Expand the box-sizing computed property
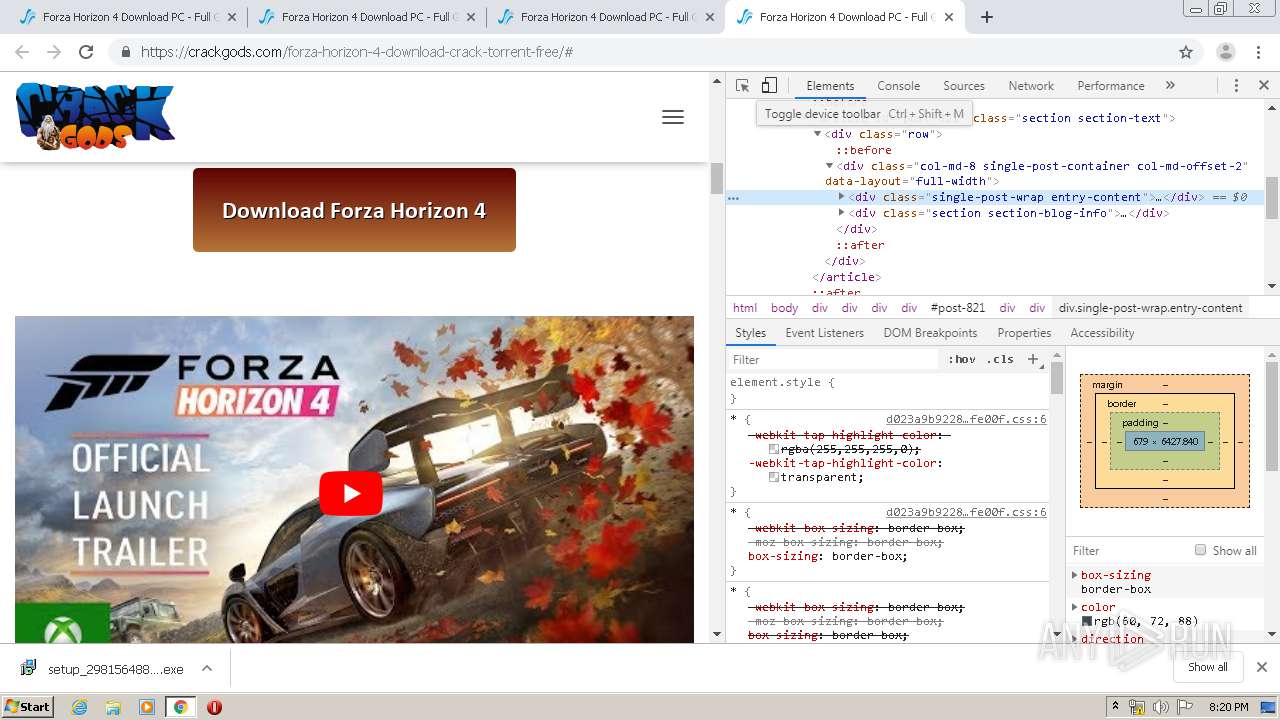The width and height of the screenshot is (1280, 720). [x=1075, y=575]
